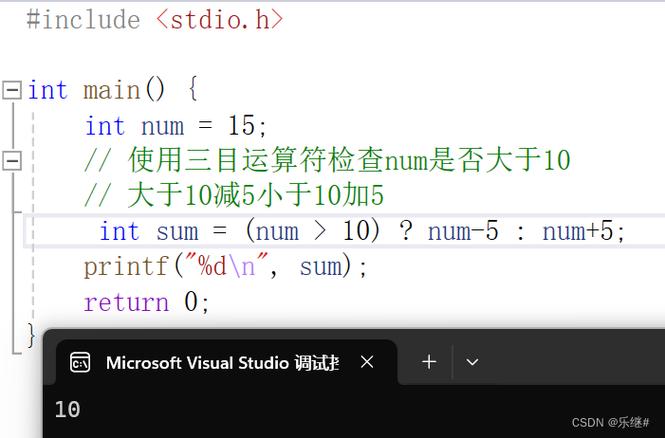Place cursor on num-5 expression
Image resolution: width=665 pixels, height=438 pixels.
(x=462, y=231)
